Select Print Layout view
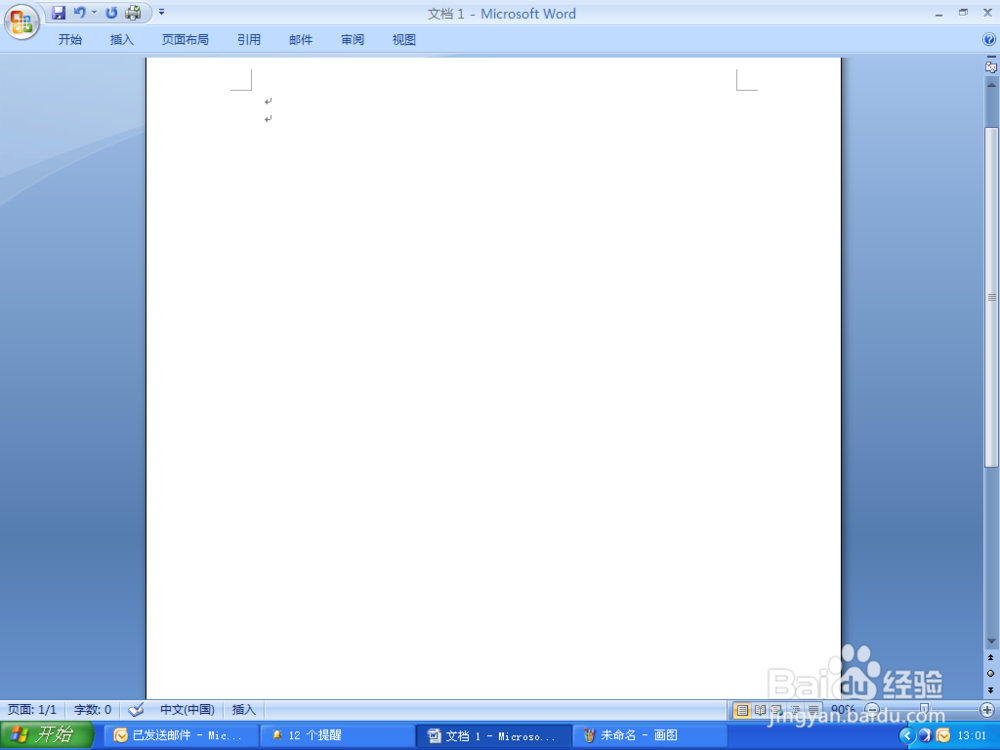 pyautogui.click(x=742, y=709)
